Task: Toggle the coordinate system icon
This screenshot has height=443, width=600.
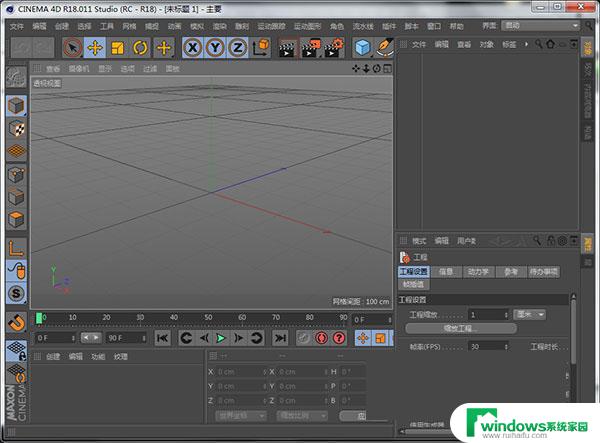Action: [x=261, y=48]
